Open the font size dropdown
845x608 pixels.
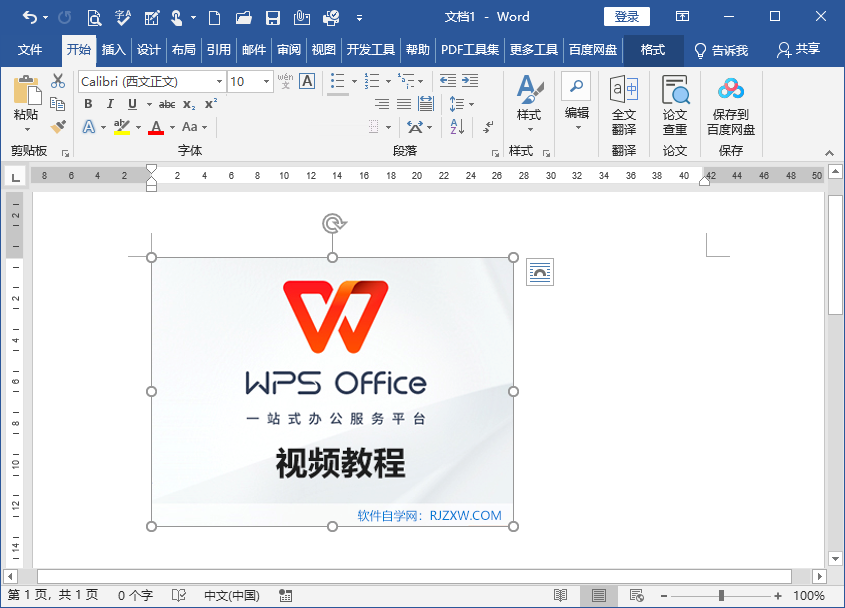pos(264,83)
